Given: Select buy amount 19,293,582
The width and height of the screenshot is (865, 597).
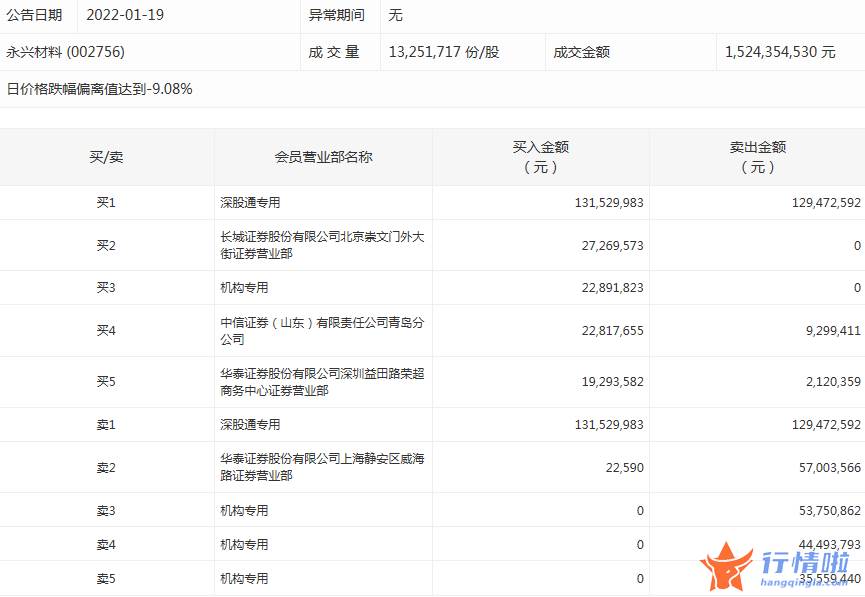Looking at the screenshot, I should pyautogui.click(x=612, y=381).
